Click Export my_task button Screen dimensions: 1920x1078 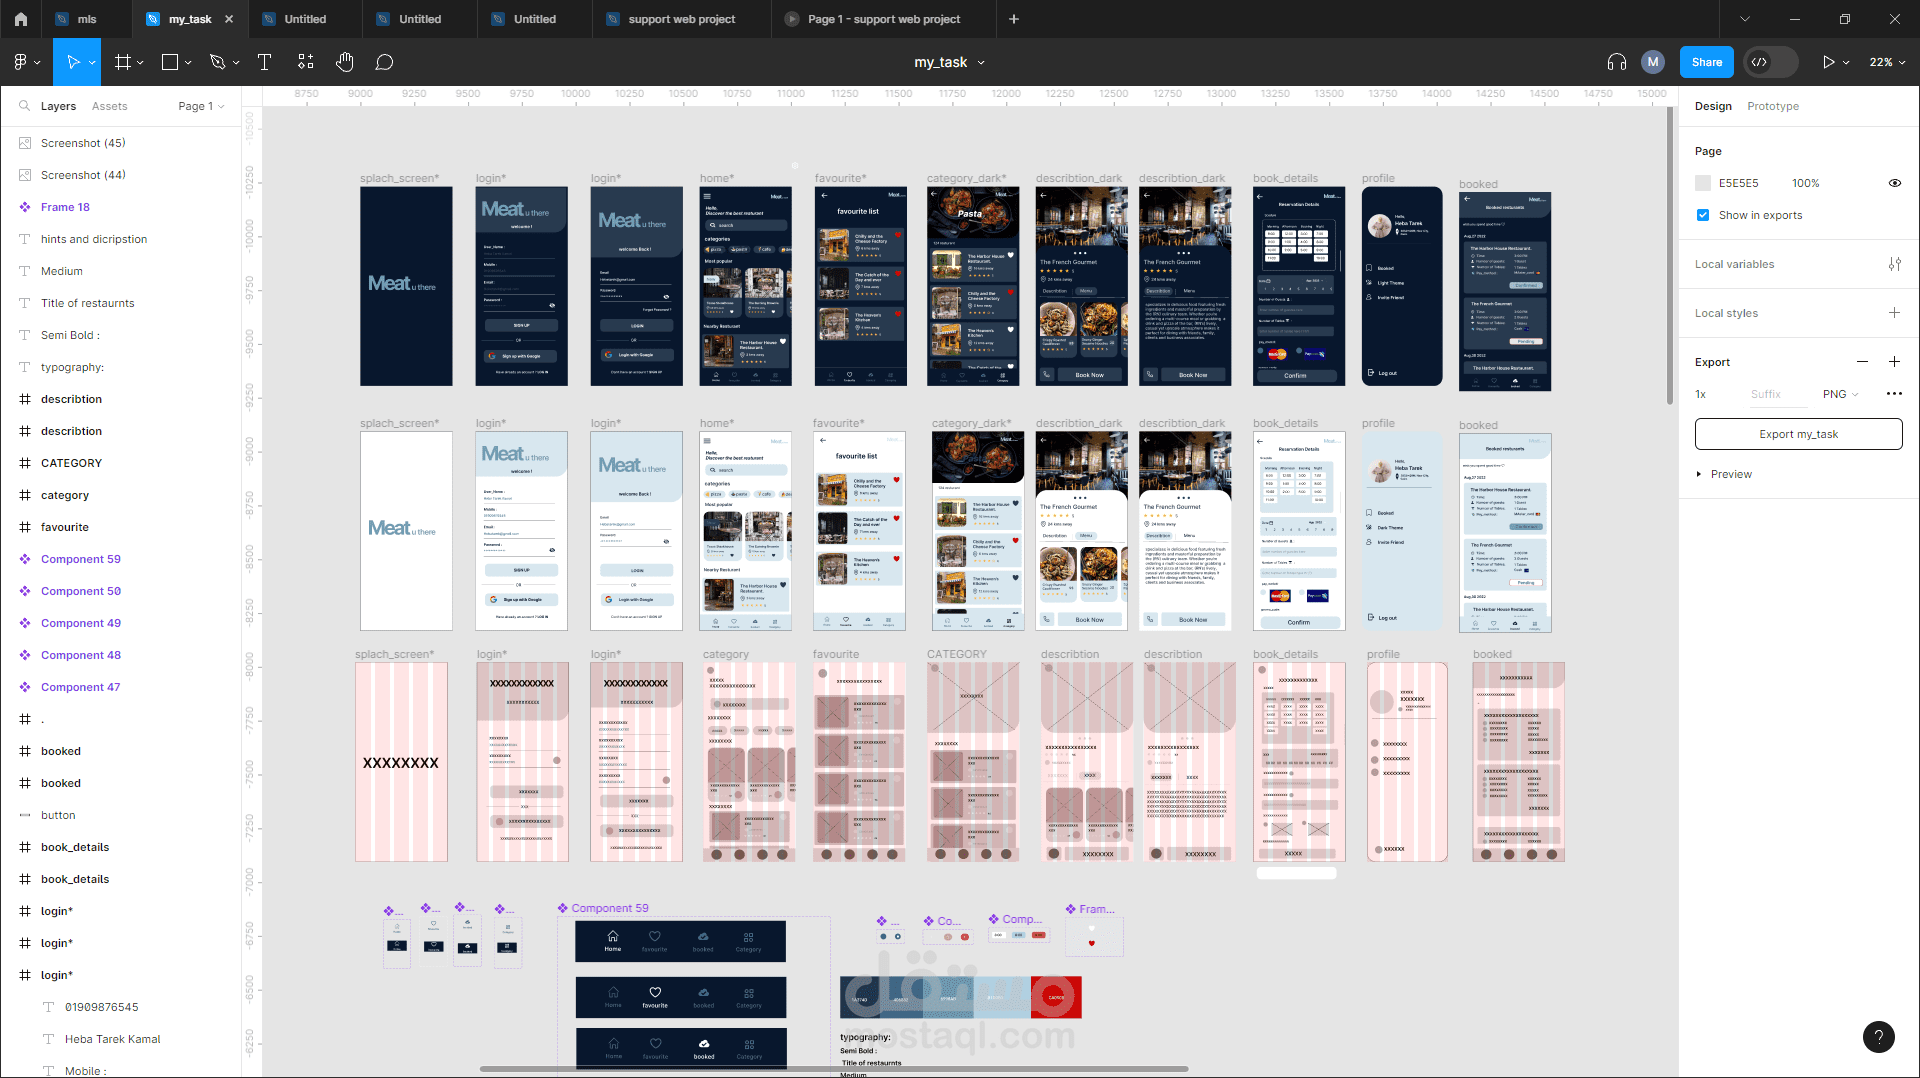click(x=1798, y=434)
